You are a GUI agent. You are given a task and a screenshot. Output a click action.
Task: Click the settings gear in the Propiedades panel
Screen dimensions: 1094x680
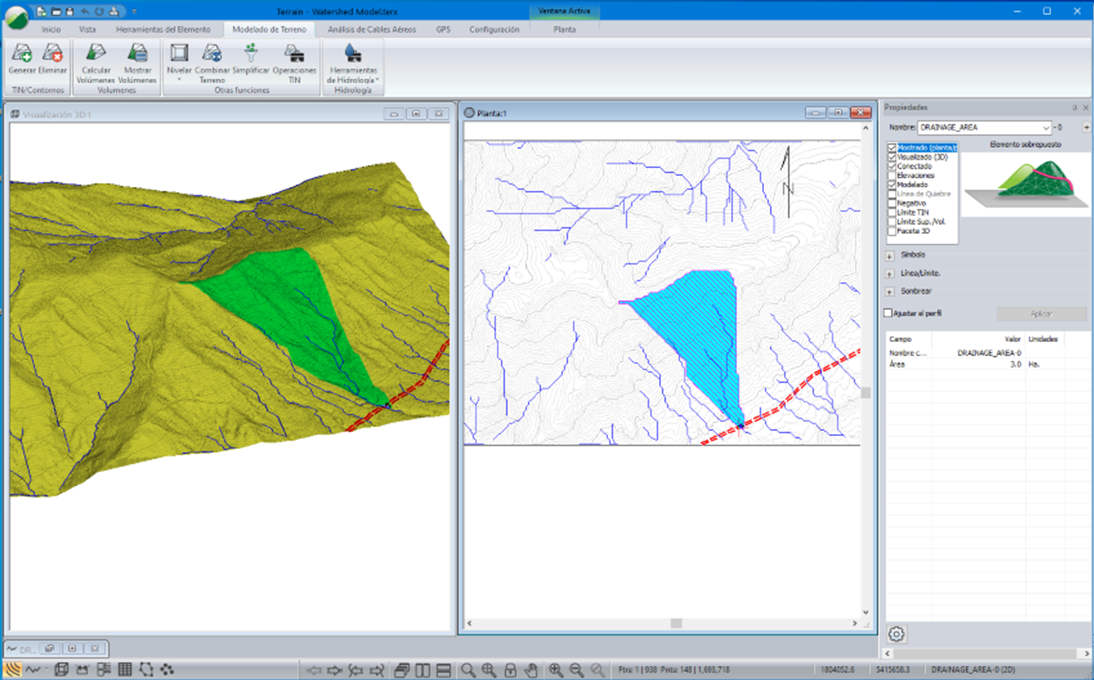(x=897, y=634)
